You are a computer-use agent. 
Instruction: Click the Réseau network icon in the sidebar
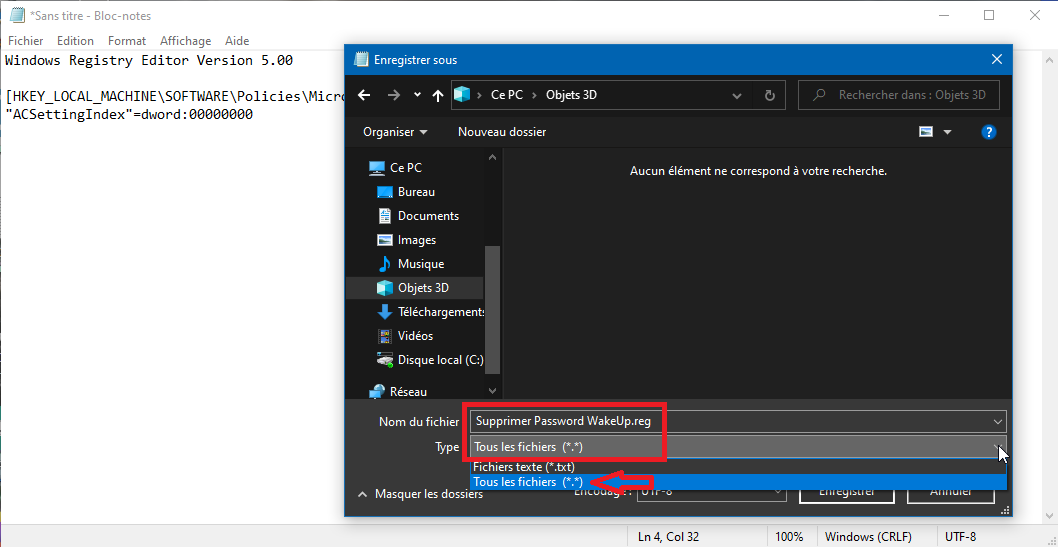(376, 391)
